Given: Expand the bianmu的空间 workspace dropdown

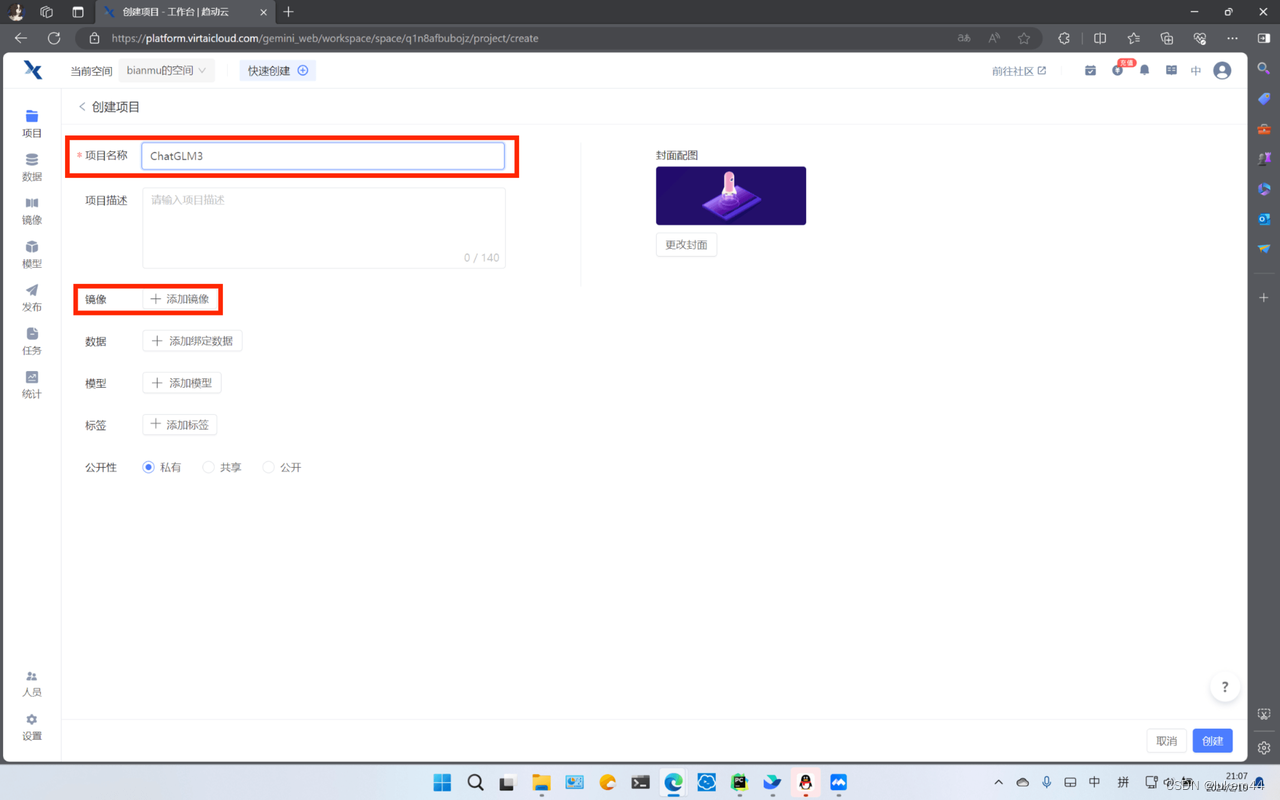Looking at the screenshot, I should tap(166, 71).
